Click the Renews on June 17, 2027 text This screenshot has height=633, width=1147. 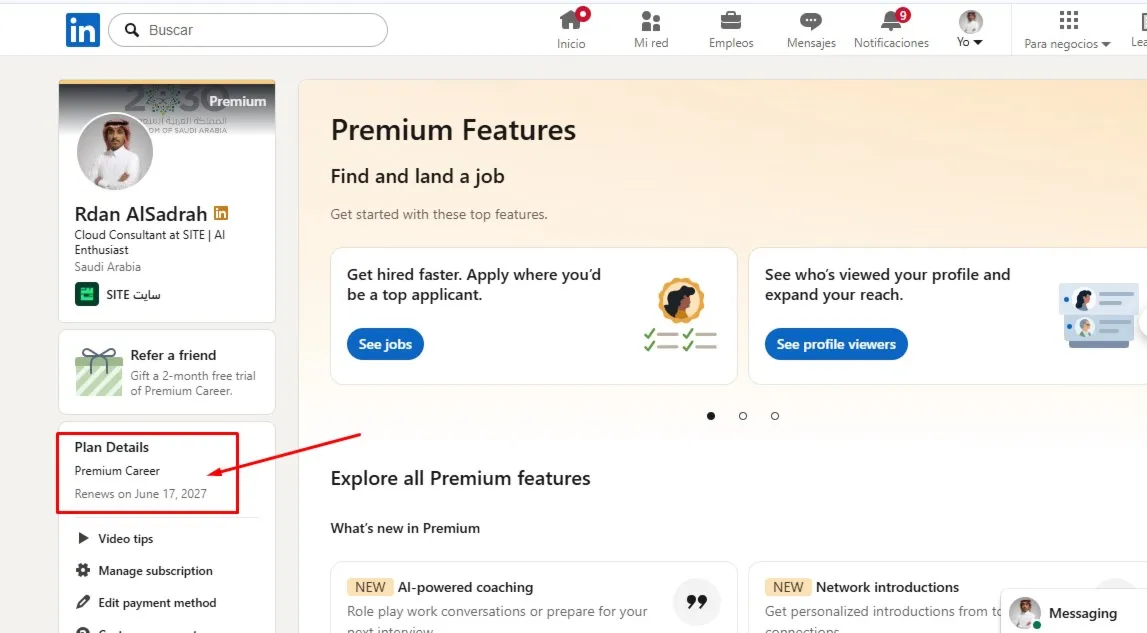point(140,494)
